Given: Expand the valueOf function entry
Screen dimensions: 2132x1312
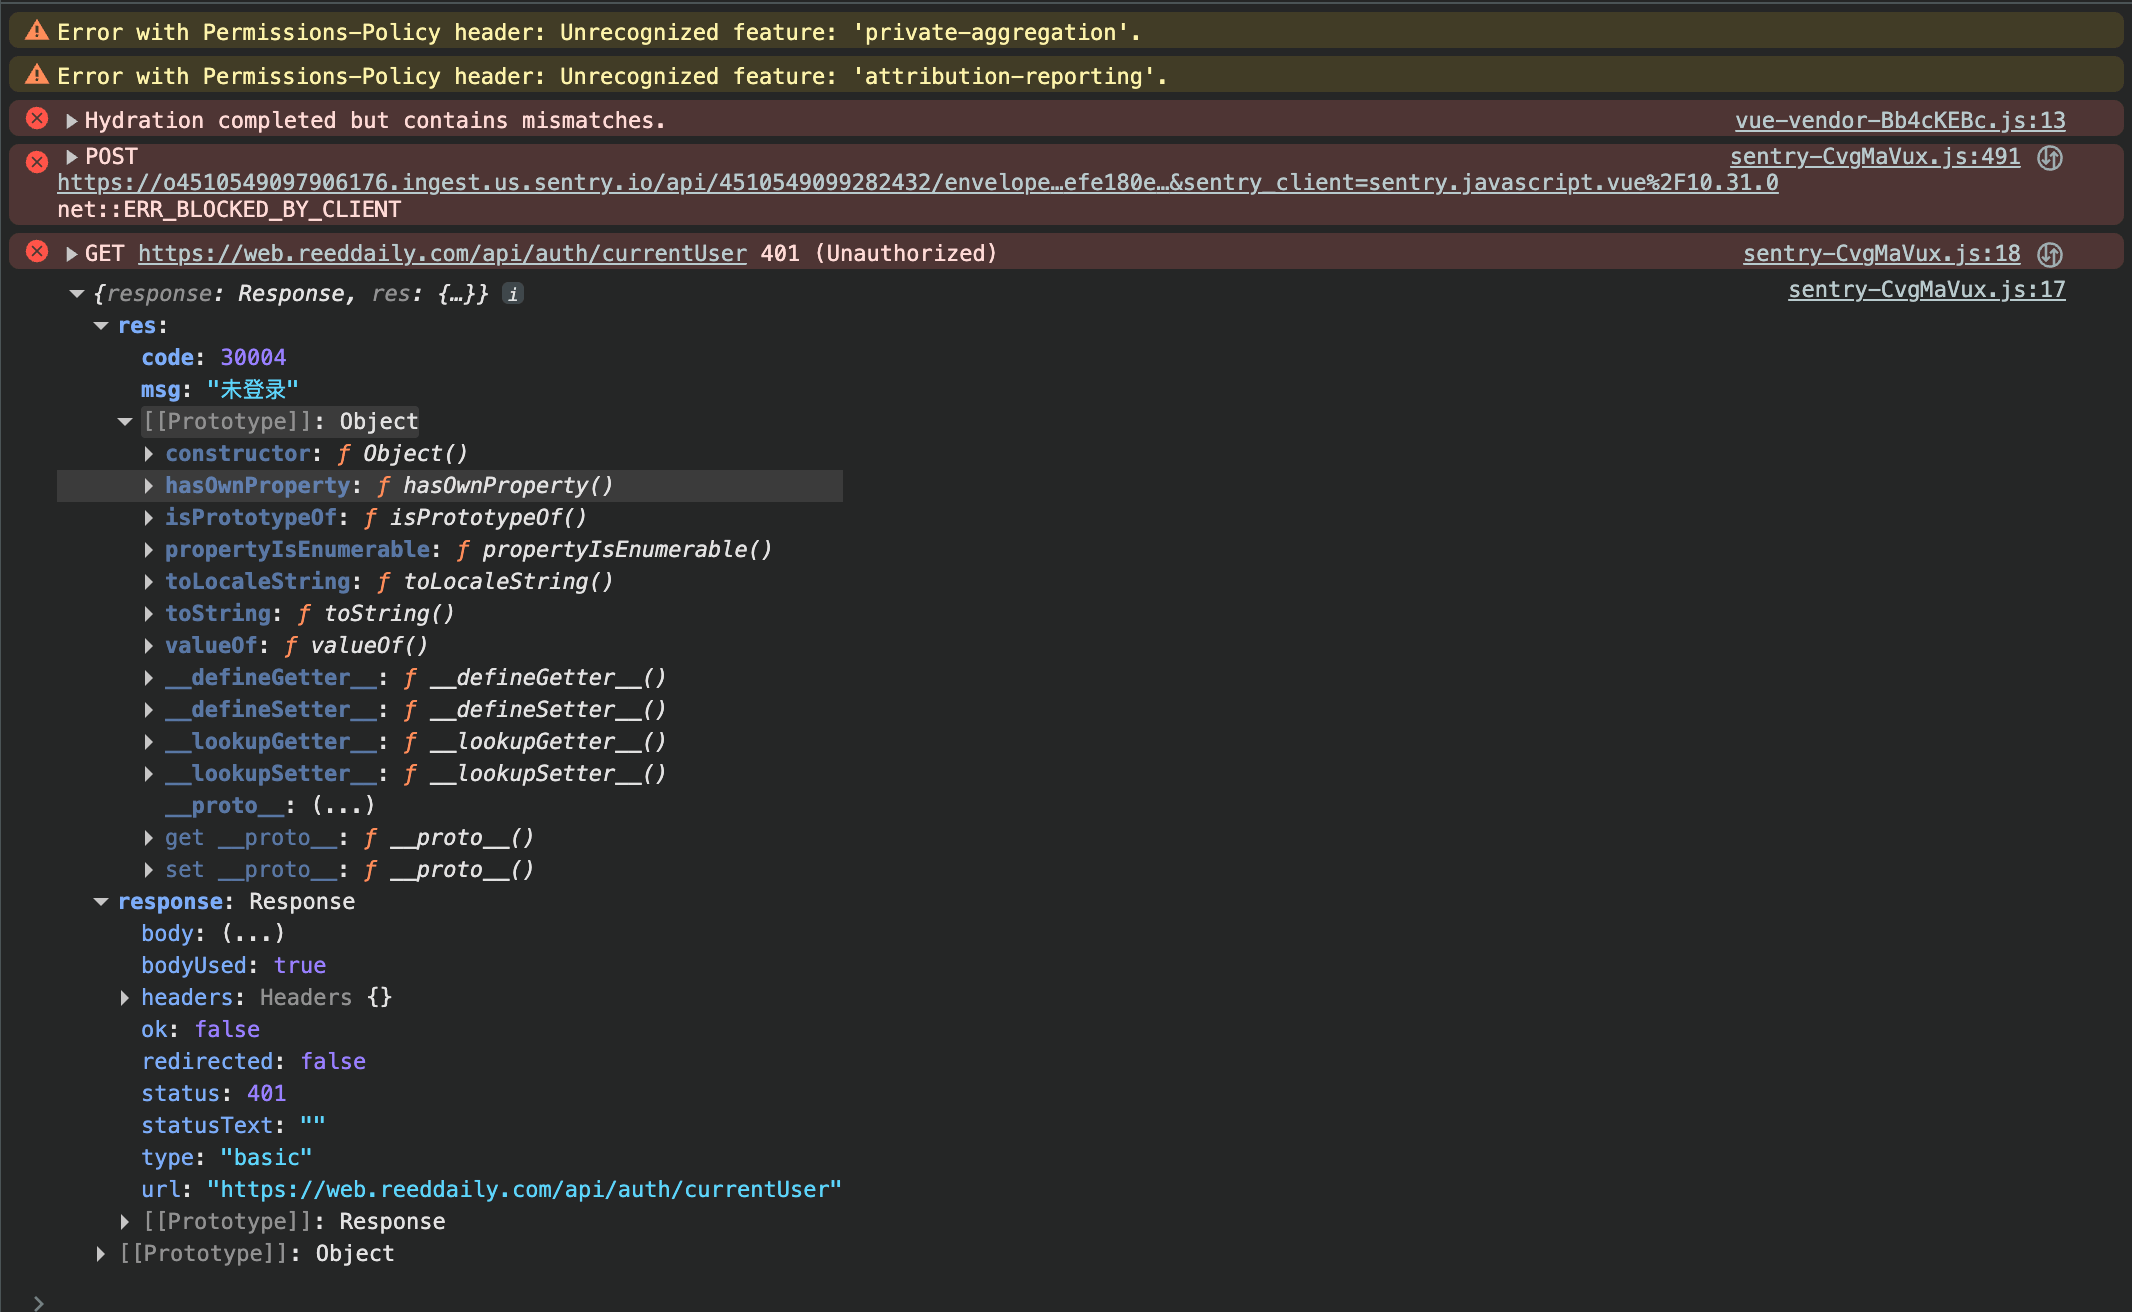Looking at the screenshot, I should (x=149, y=646).
